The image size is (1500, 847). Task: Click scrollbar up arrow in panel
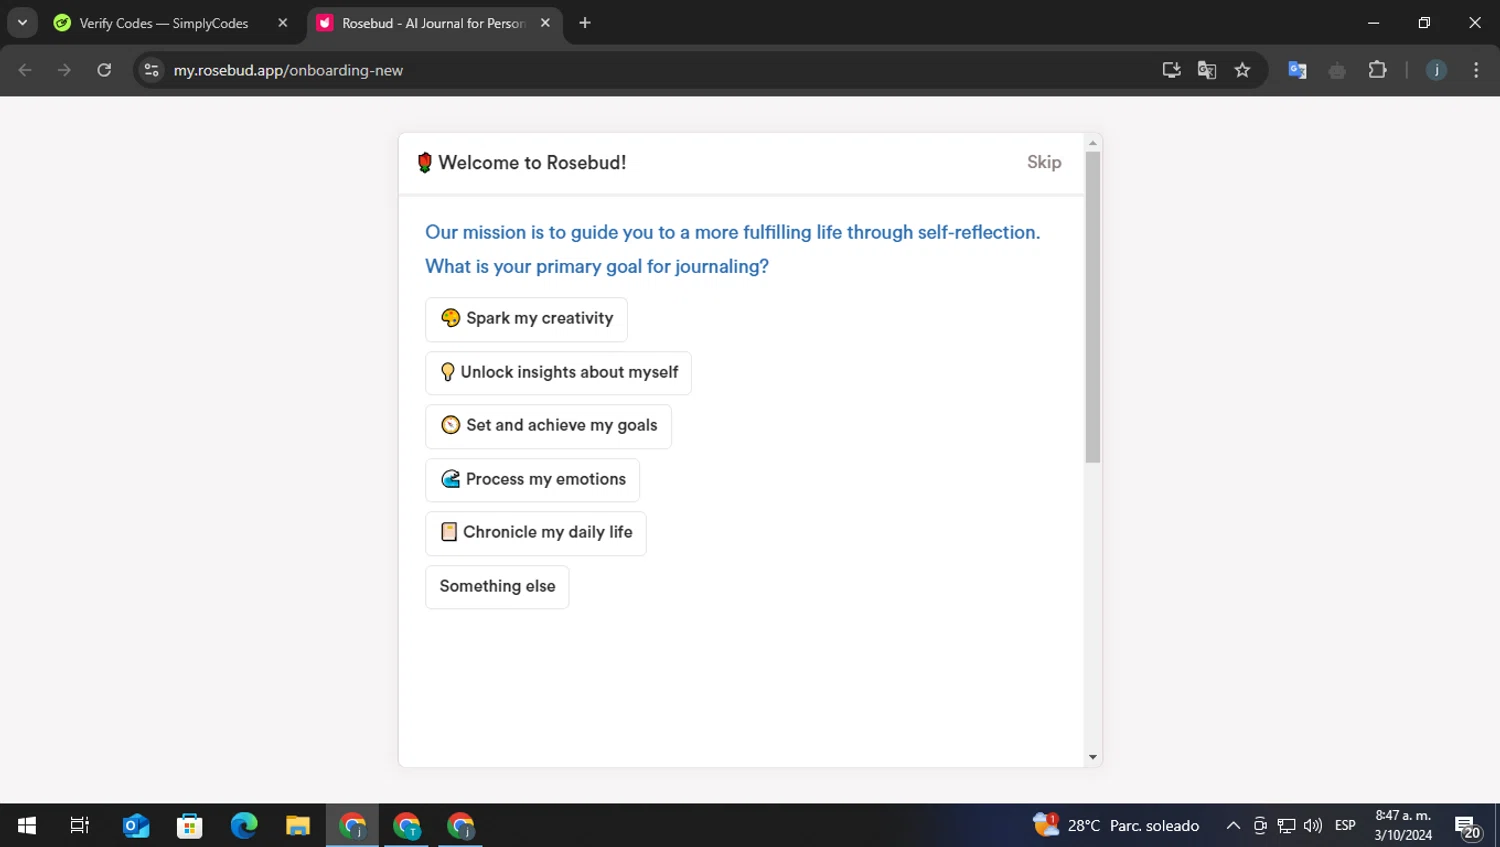[1093, 143]
